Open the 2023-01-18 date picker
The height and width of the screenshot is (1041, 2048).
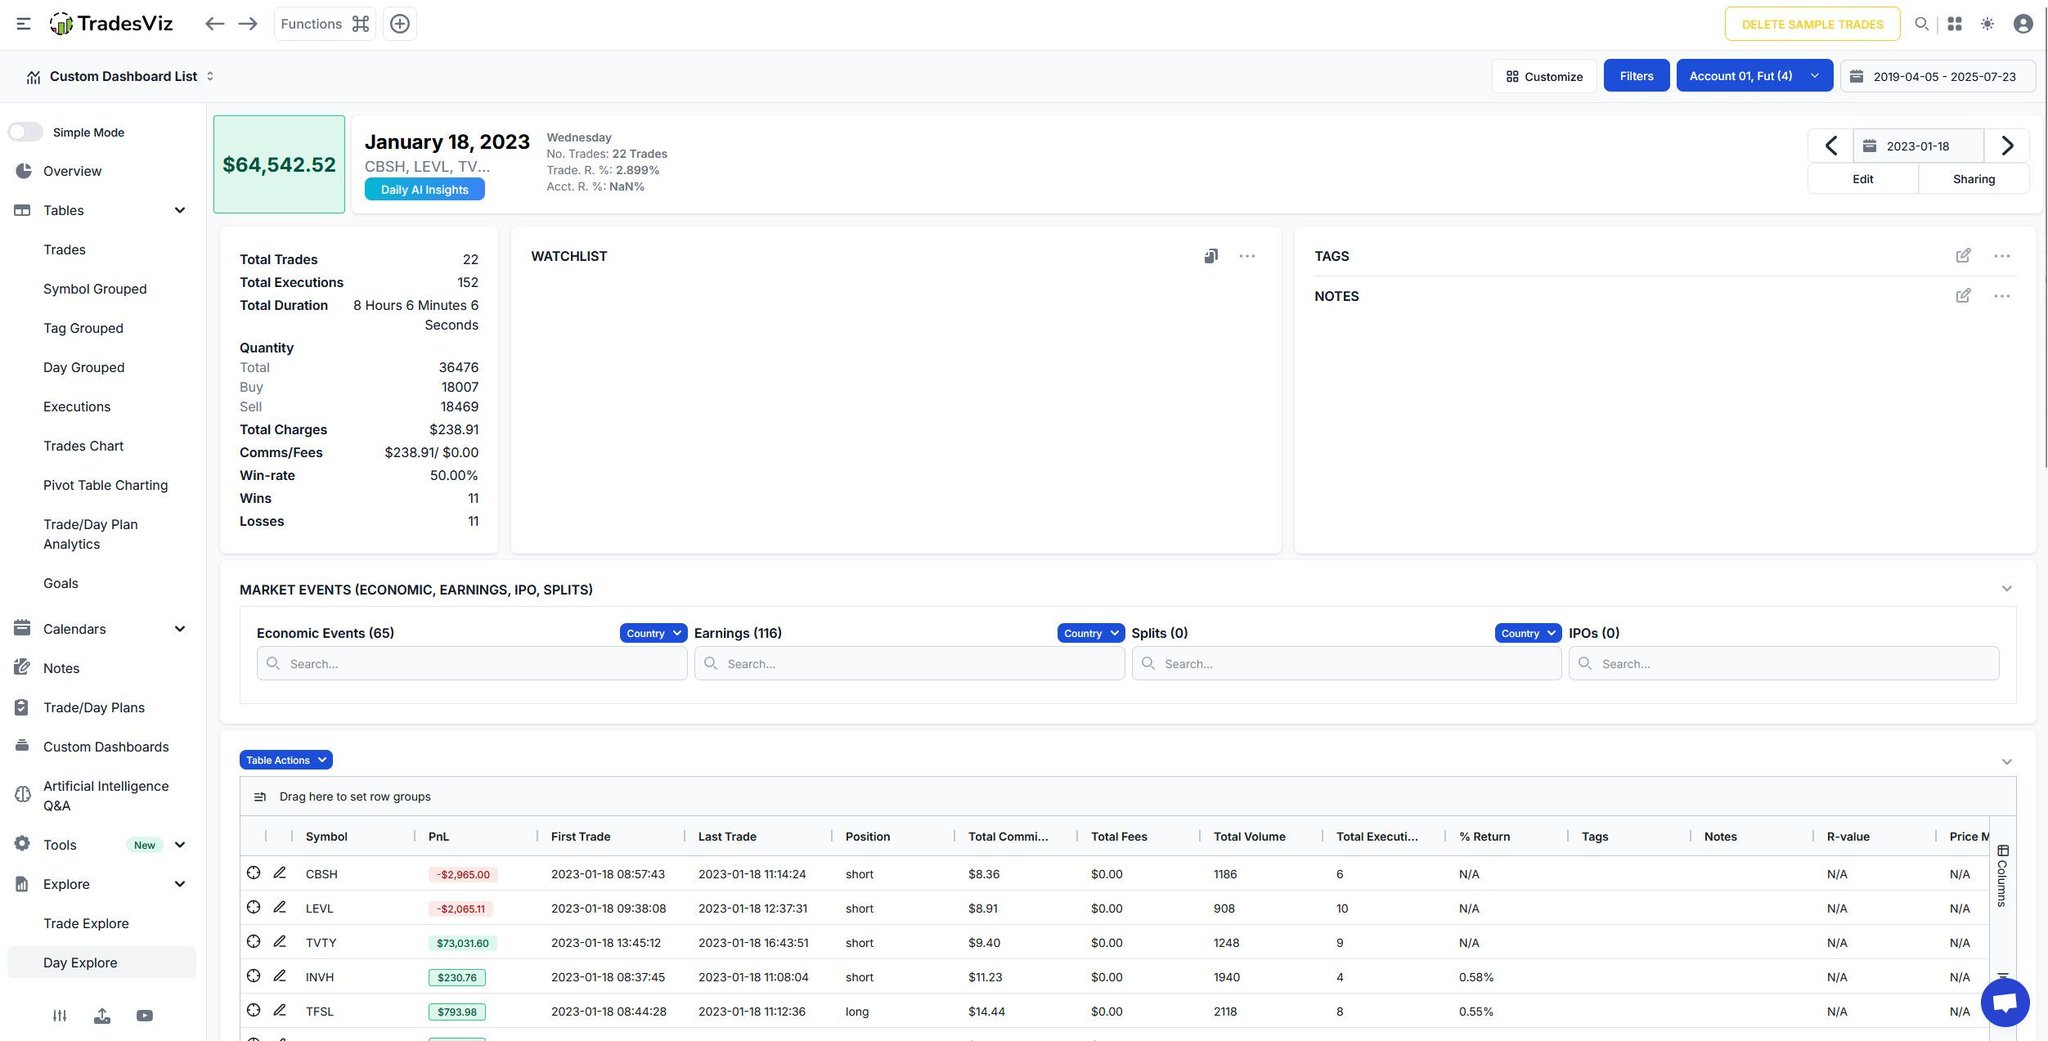[x=1918, y=146]
